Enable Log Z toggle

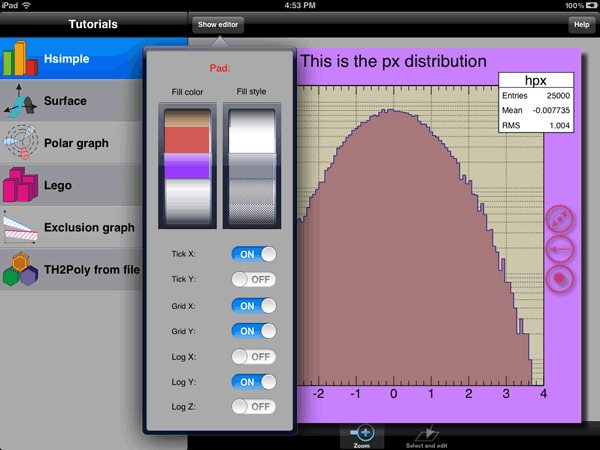(x=254, y=406)
